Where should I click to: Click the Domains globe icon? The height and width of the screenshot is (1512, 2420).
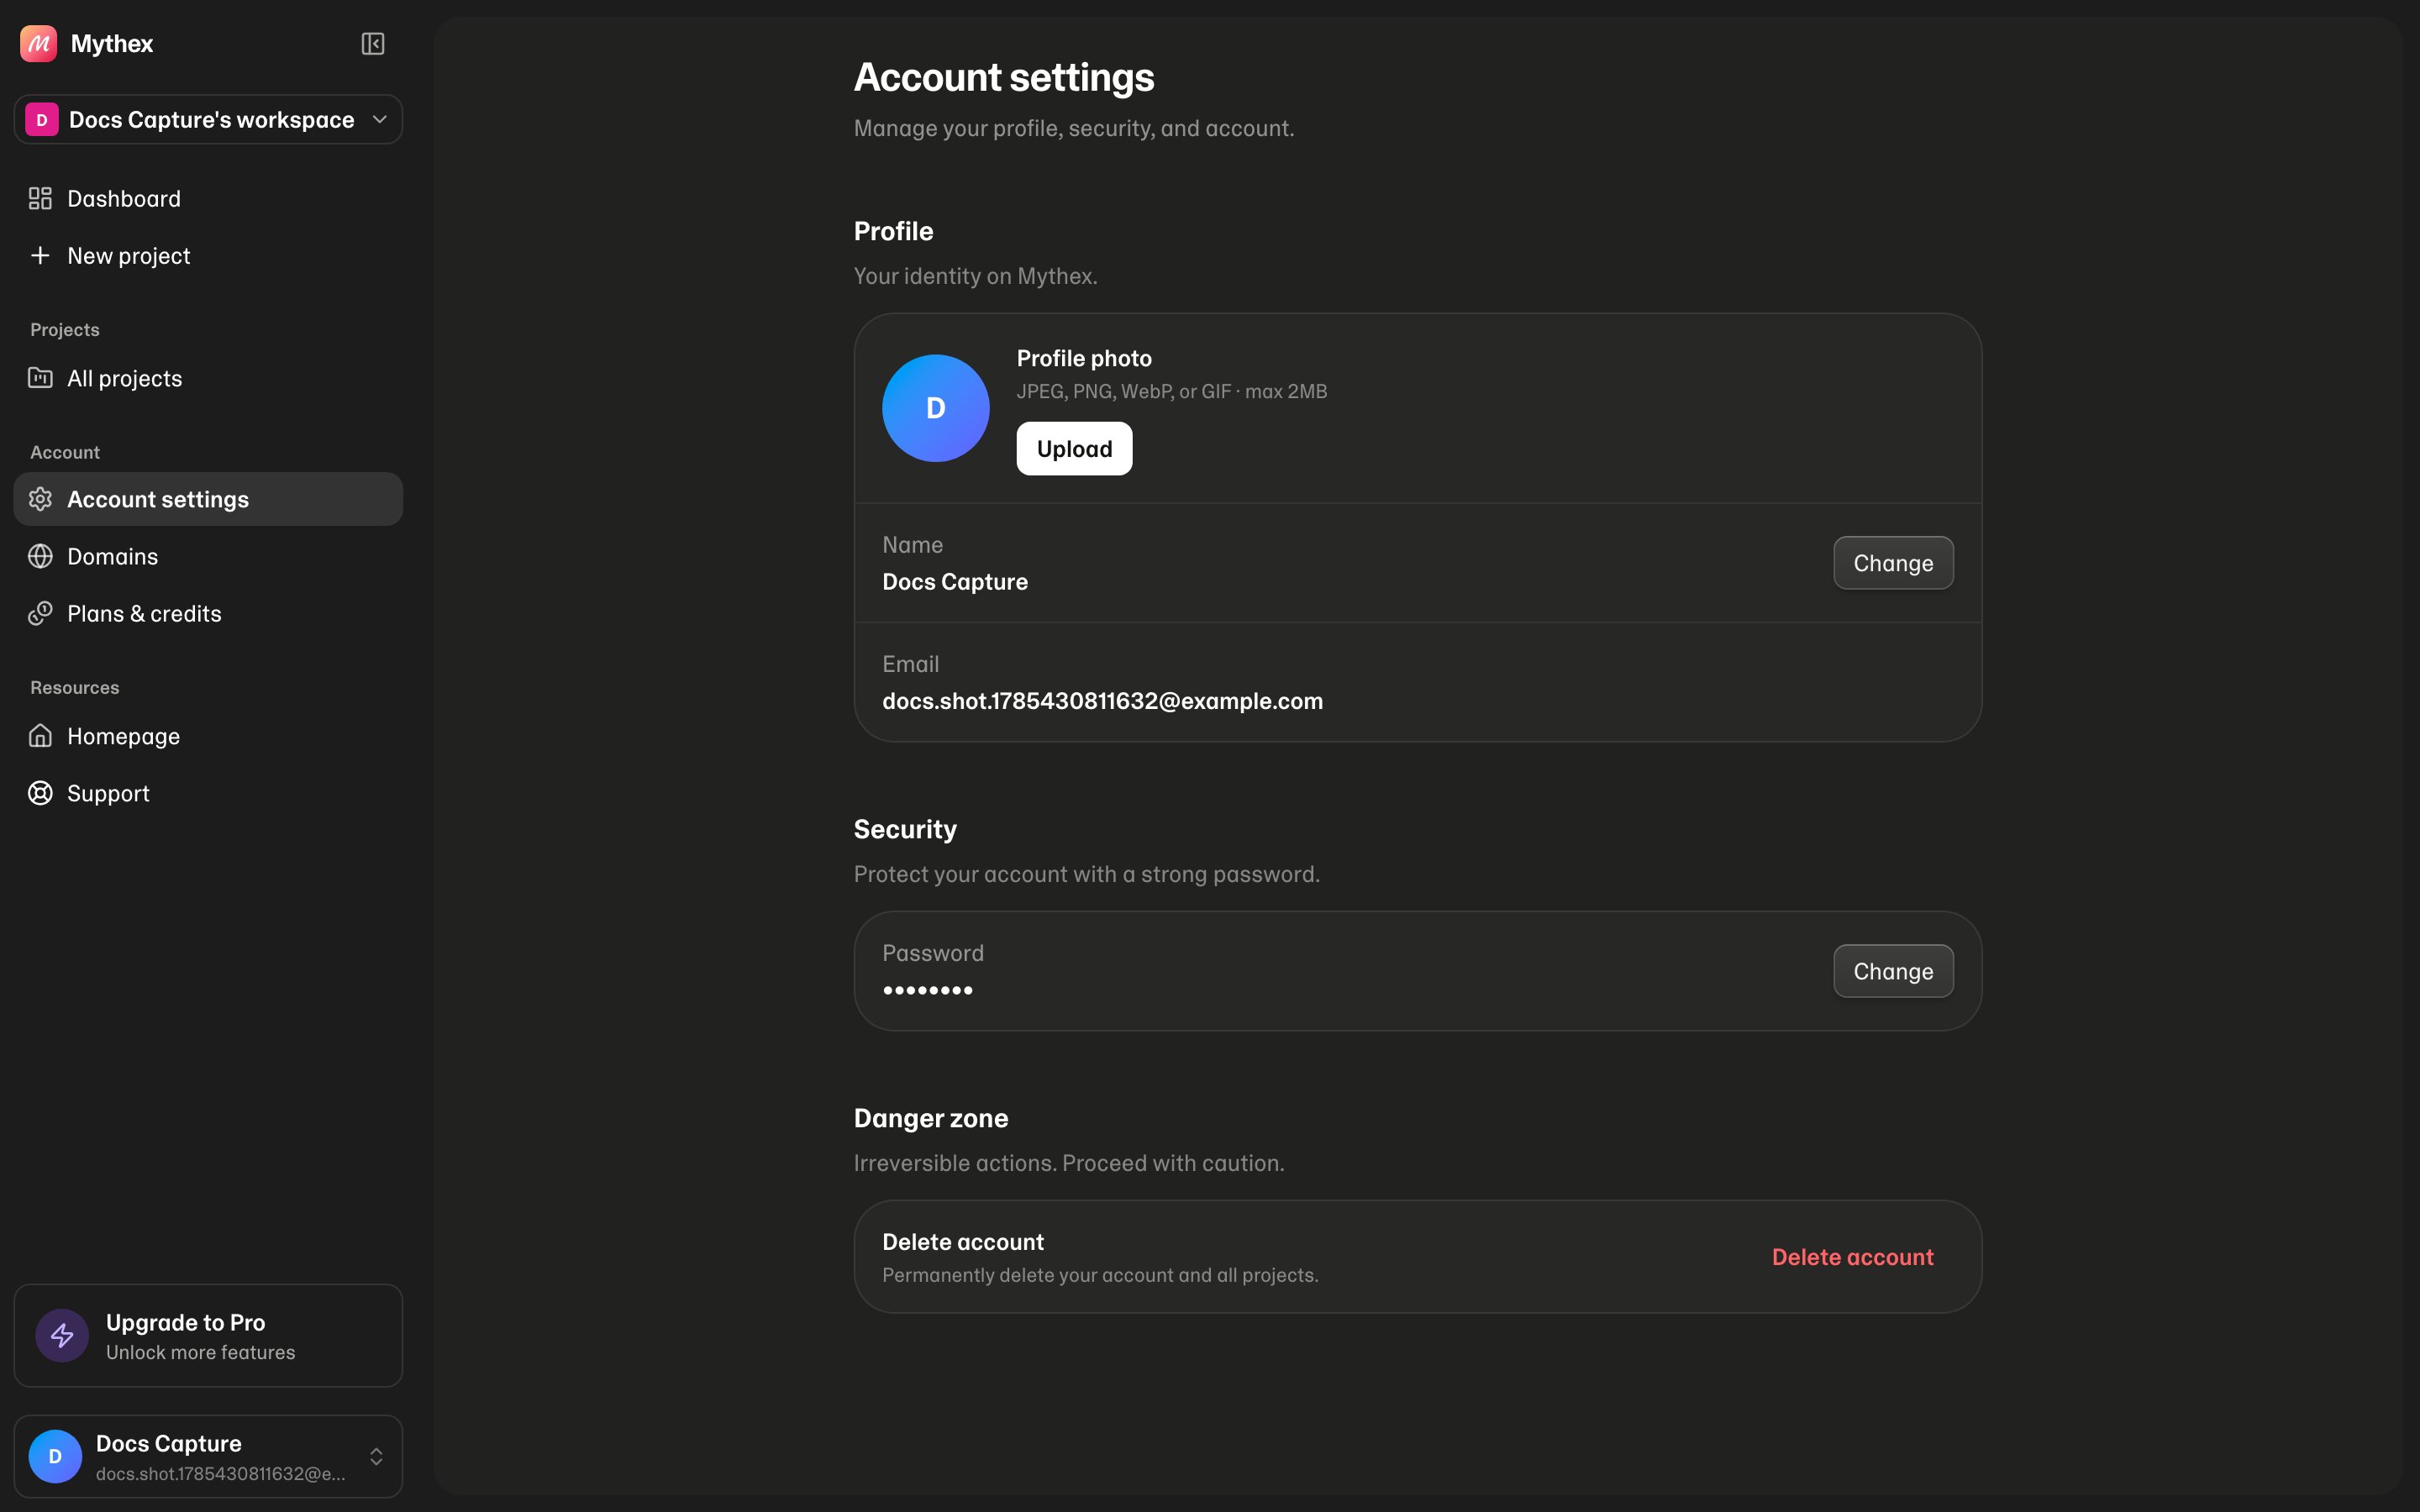(40, 556)
